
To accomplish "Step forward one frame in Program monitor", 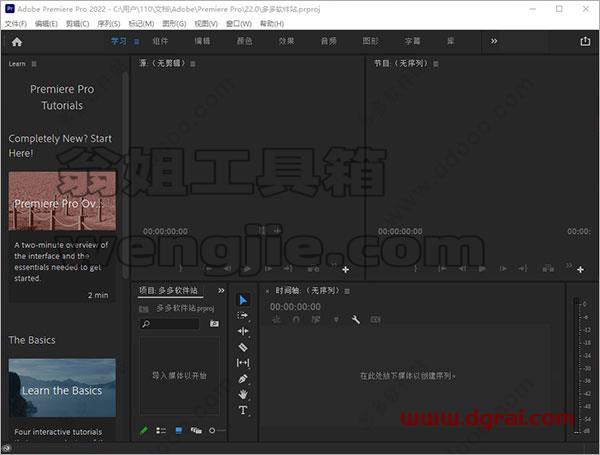I will (x=503, y=269).
